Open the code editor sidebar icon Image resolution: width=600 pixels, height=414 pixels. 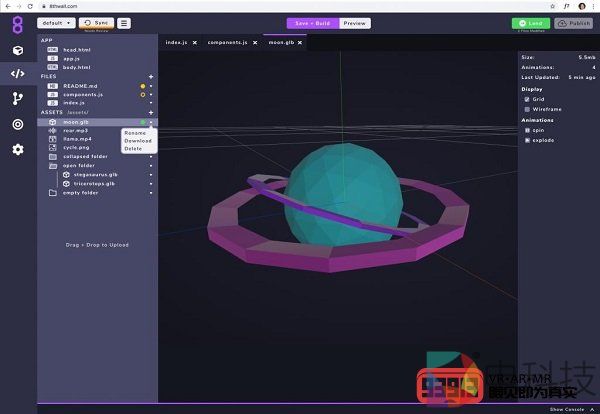[17, 73]
